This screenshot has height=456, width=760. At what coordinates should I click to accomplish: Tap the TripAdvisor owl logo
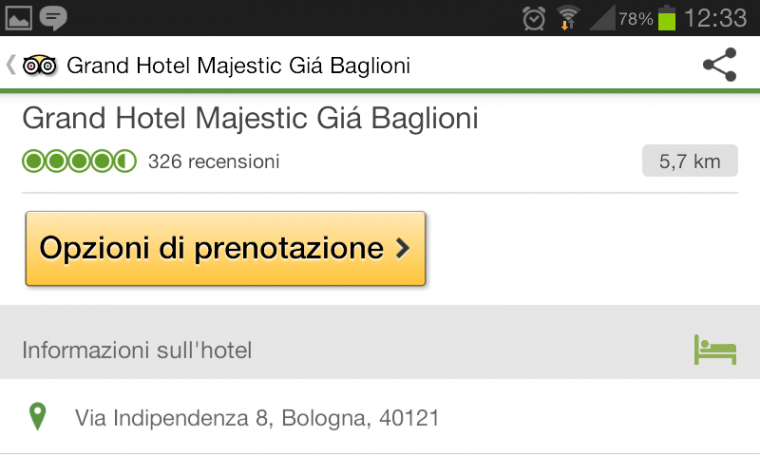click(x=40, y=65)
